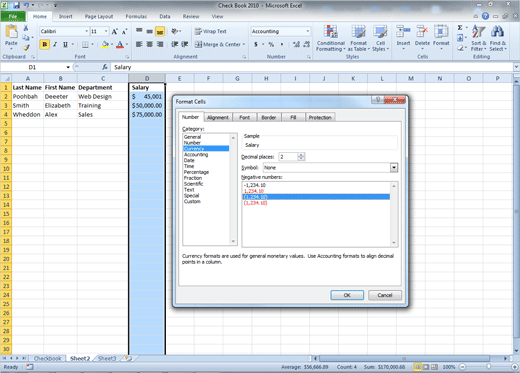Click the Borders icon in Font group

click(x=85, y=44)
